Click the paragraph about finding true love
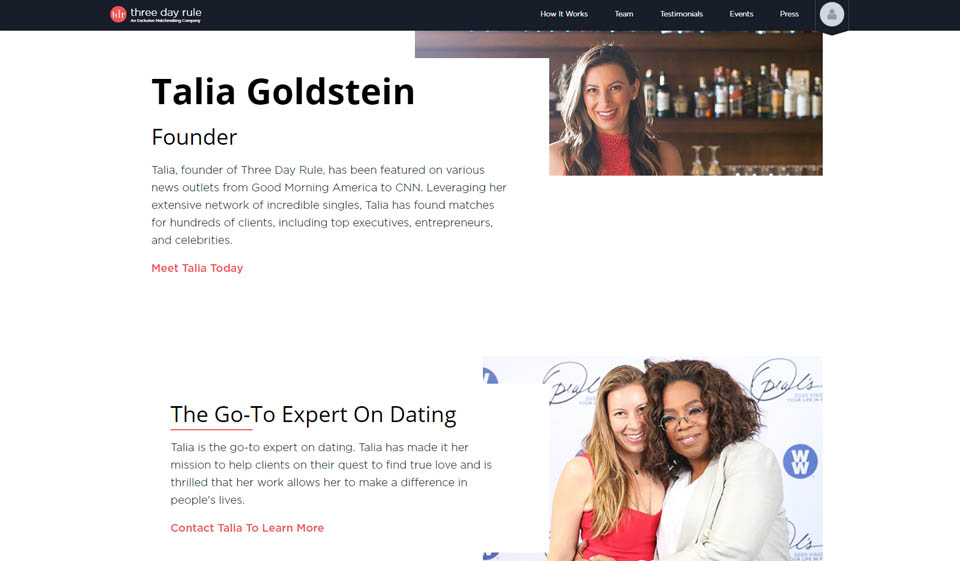This screenshot has height=561, width=960. tap(331, 473)
